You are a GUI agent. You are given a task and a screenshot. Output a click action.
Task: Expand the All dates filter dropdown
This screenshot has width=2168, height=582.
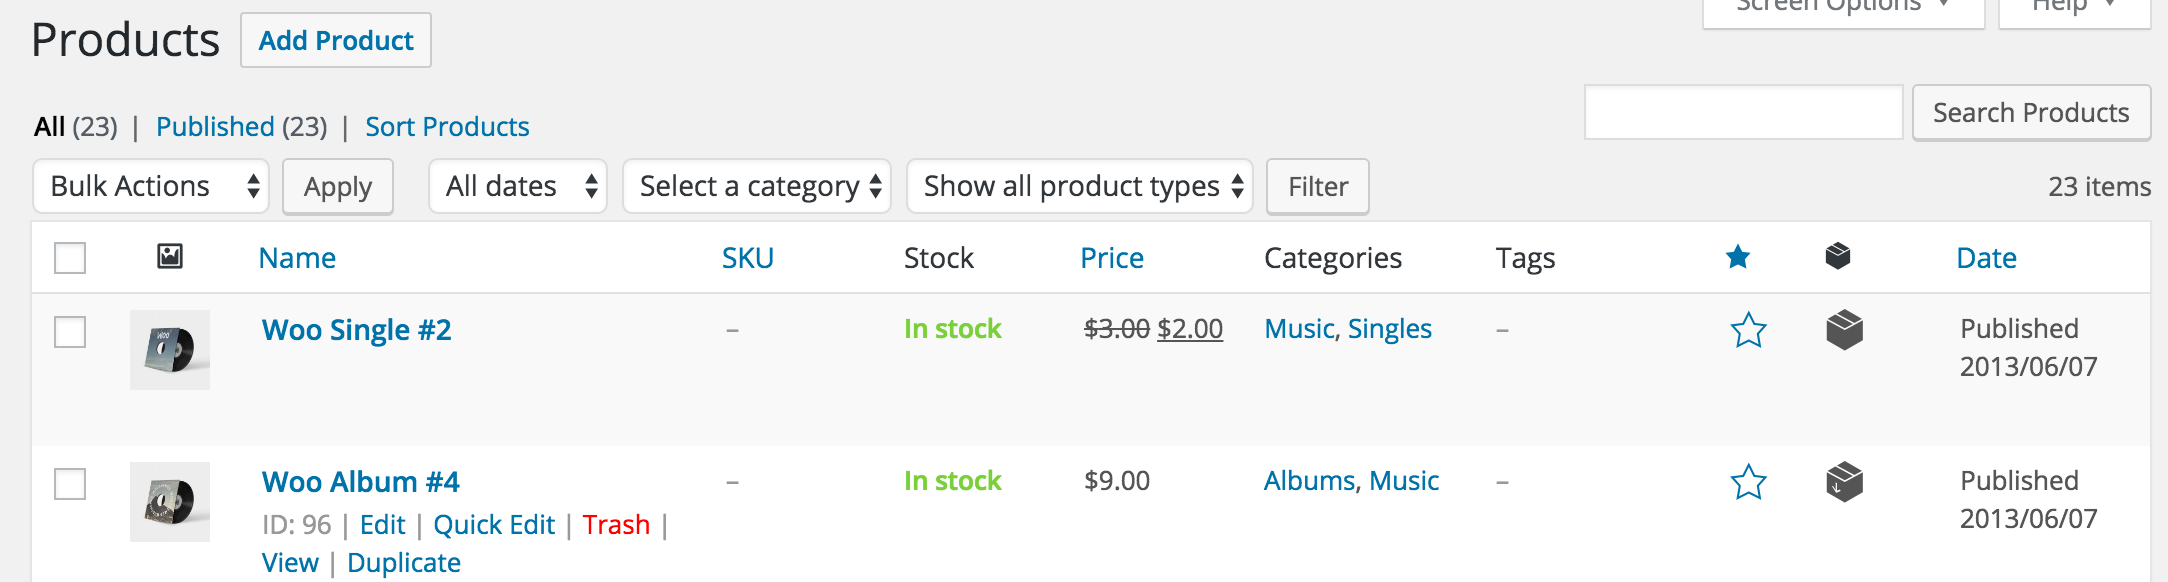click(518, 186)
